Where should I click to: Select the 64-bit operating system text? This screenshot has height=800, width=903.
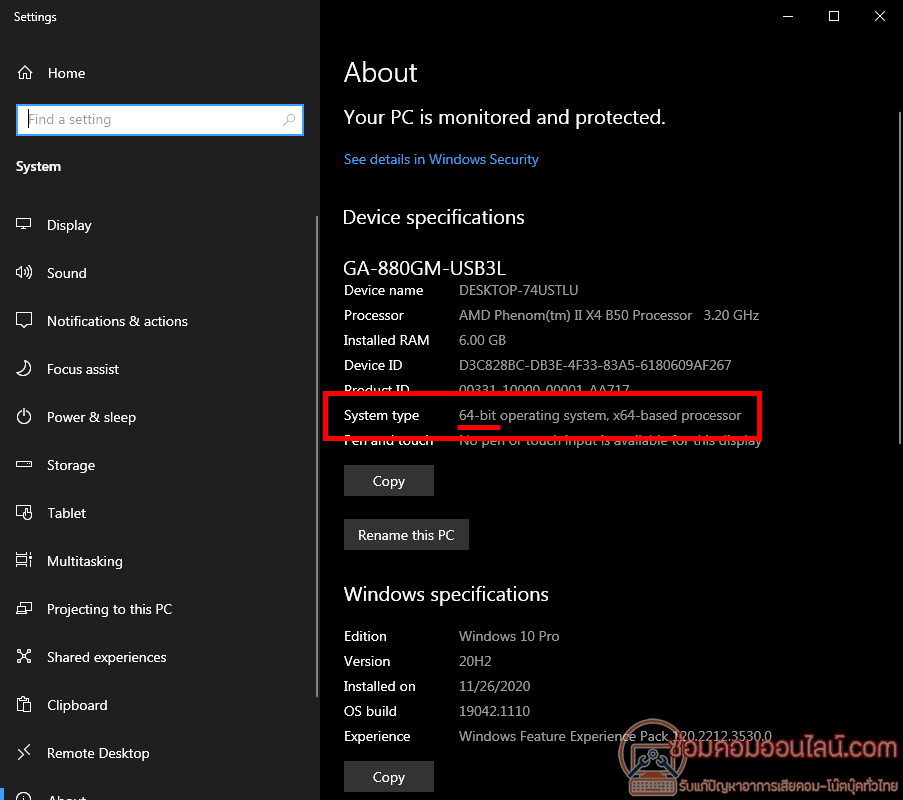coord(600,415)
